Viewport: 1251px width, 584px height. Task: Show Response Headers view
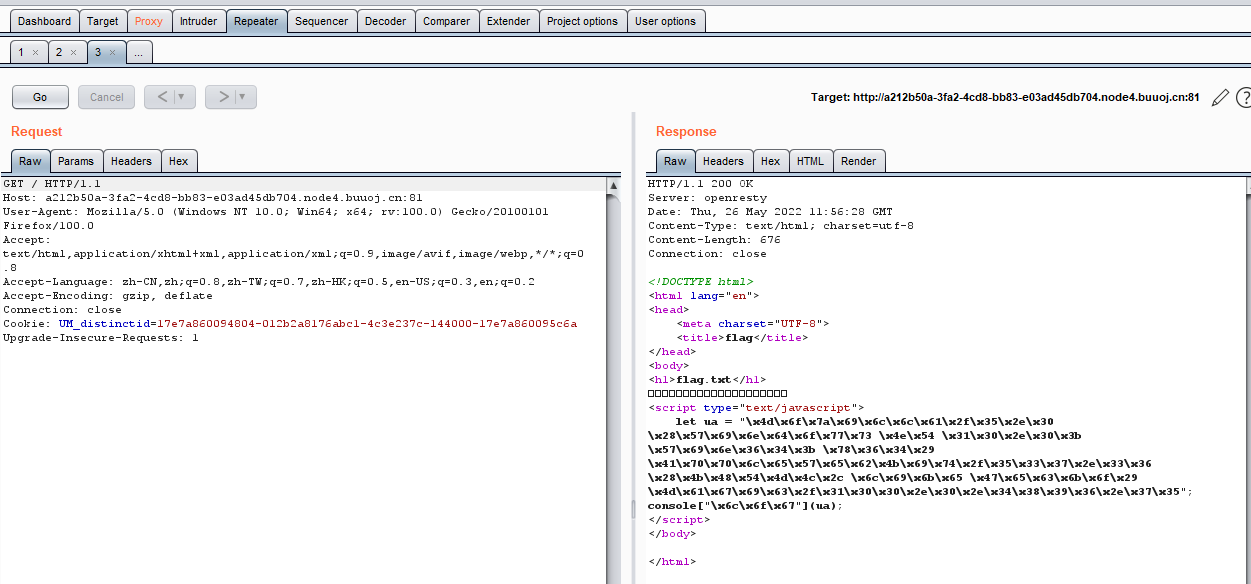coord(724,161)
